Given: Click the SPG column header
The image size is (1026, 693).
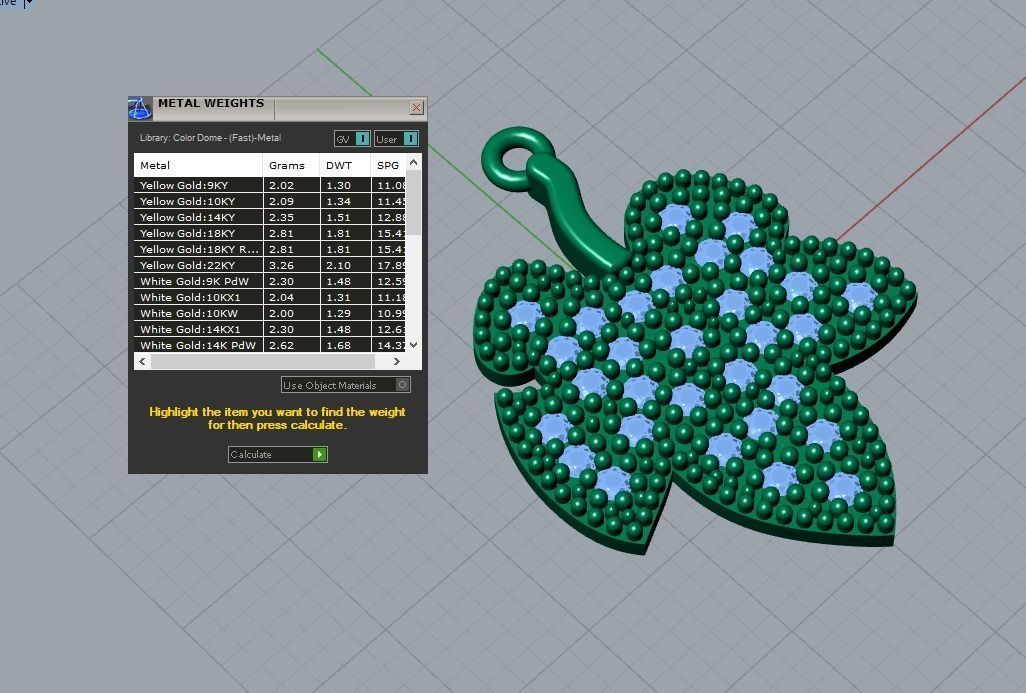Looking at the screenshot, I should pyautogui.click(x=388, y=166).
